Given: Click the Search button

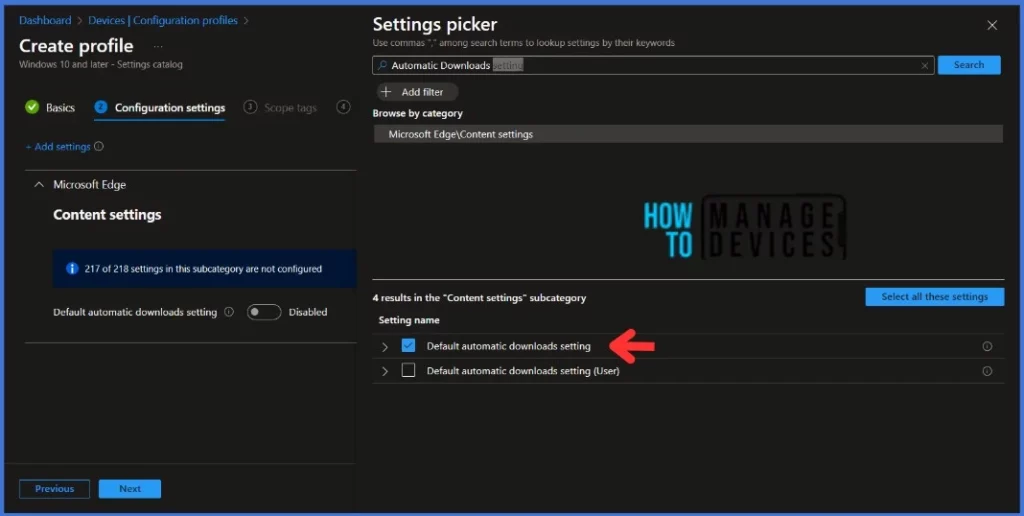Looking at the screenshot, I should click(x=968, y=65).
